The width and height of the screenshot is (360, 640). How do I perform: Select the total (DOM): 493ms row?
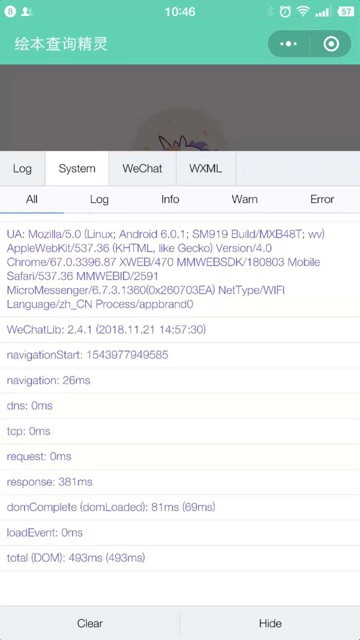coord(180,558)
